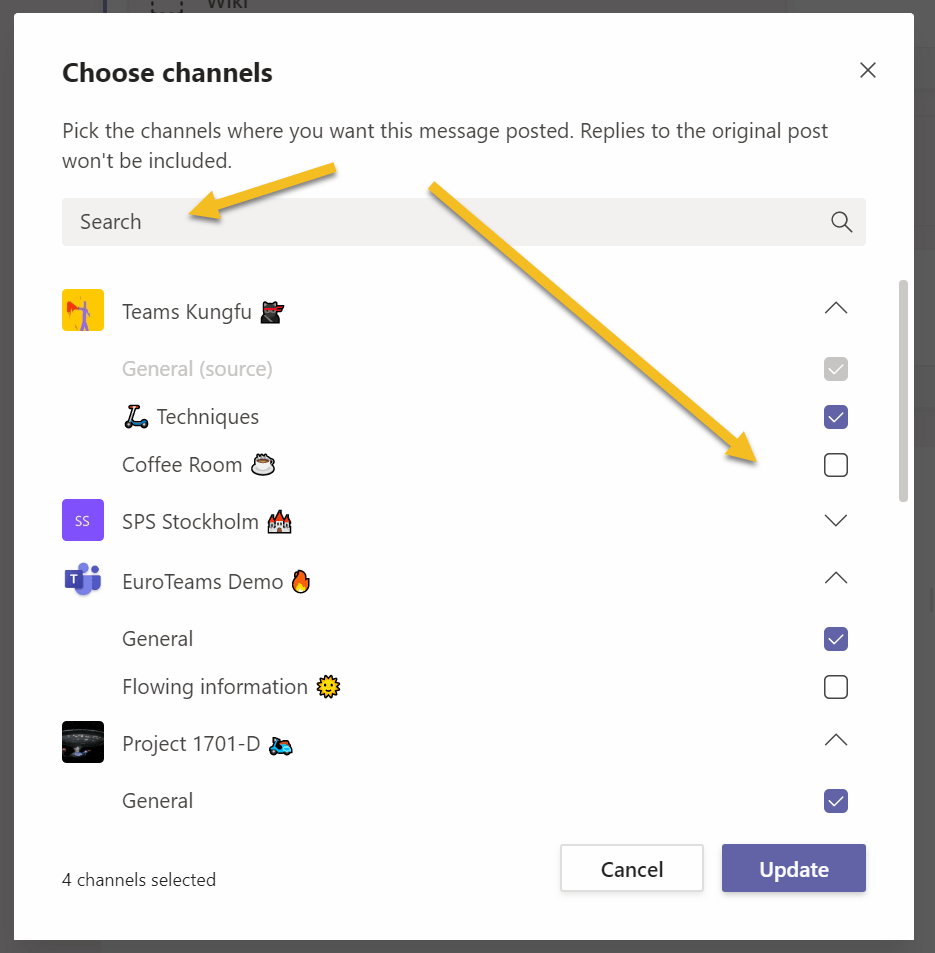
Task: Collapse the EuroTeams Demo channel list
Action: [836, 579]
